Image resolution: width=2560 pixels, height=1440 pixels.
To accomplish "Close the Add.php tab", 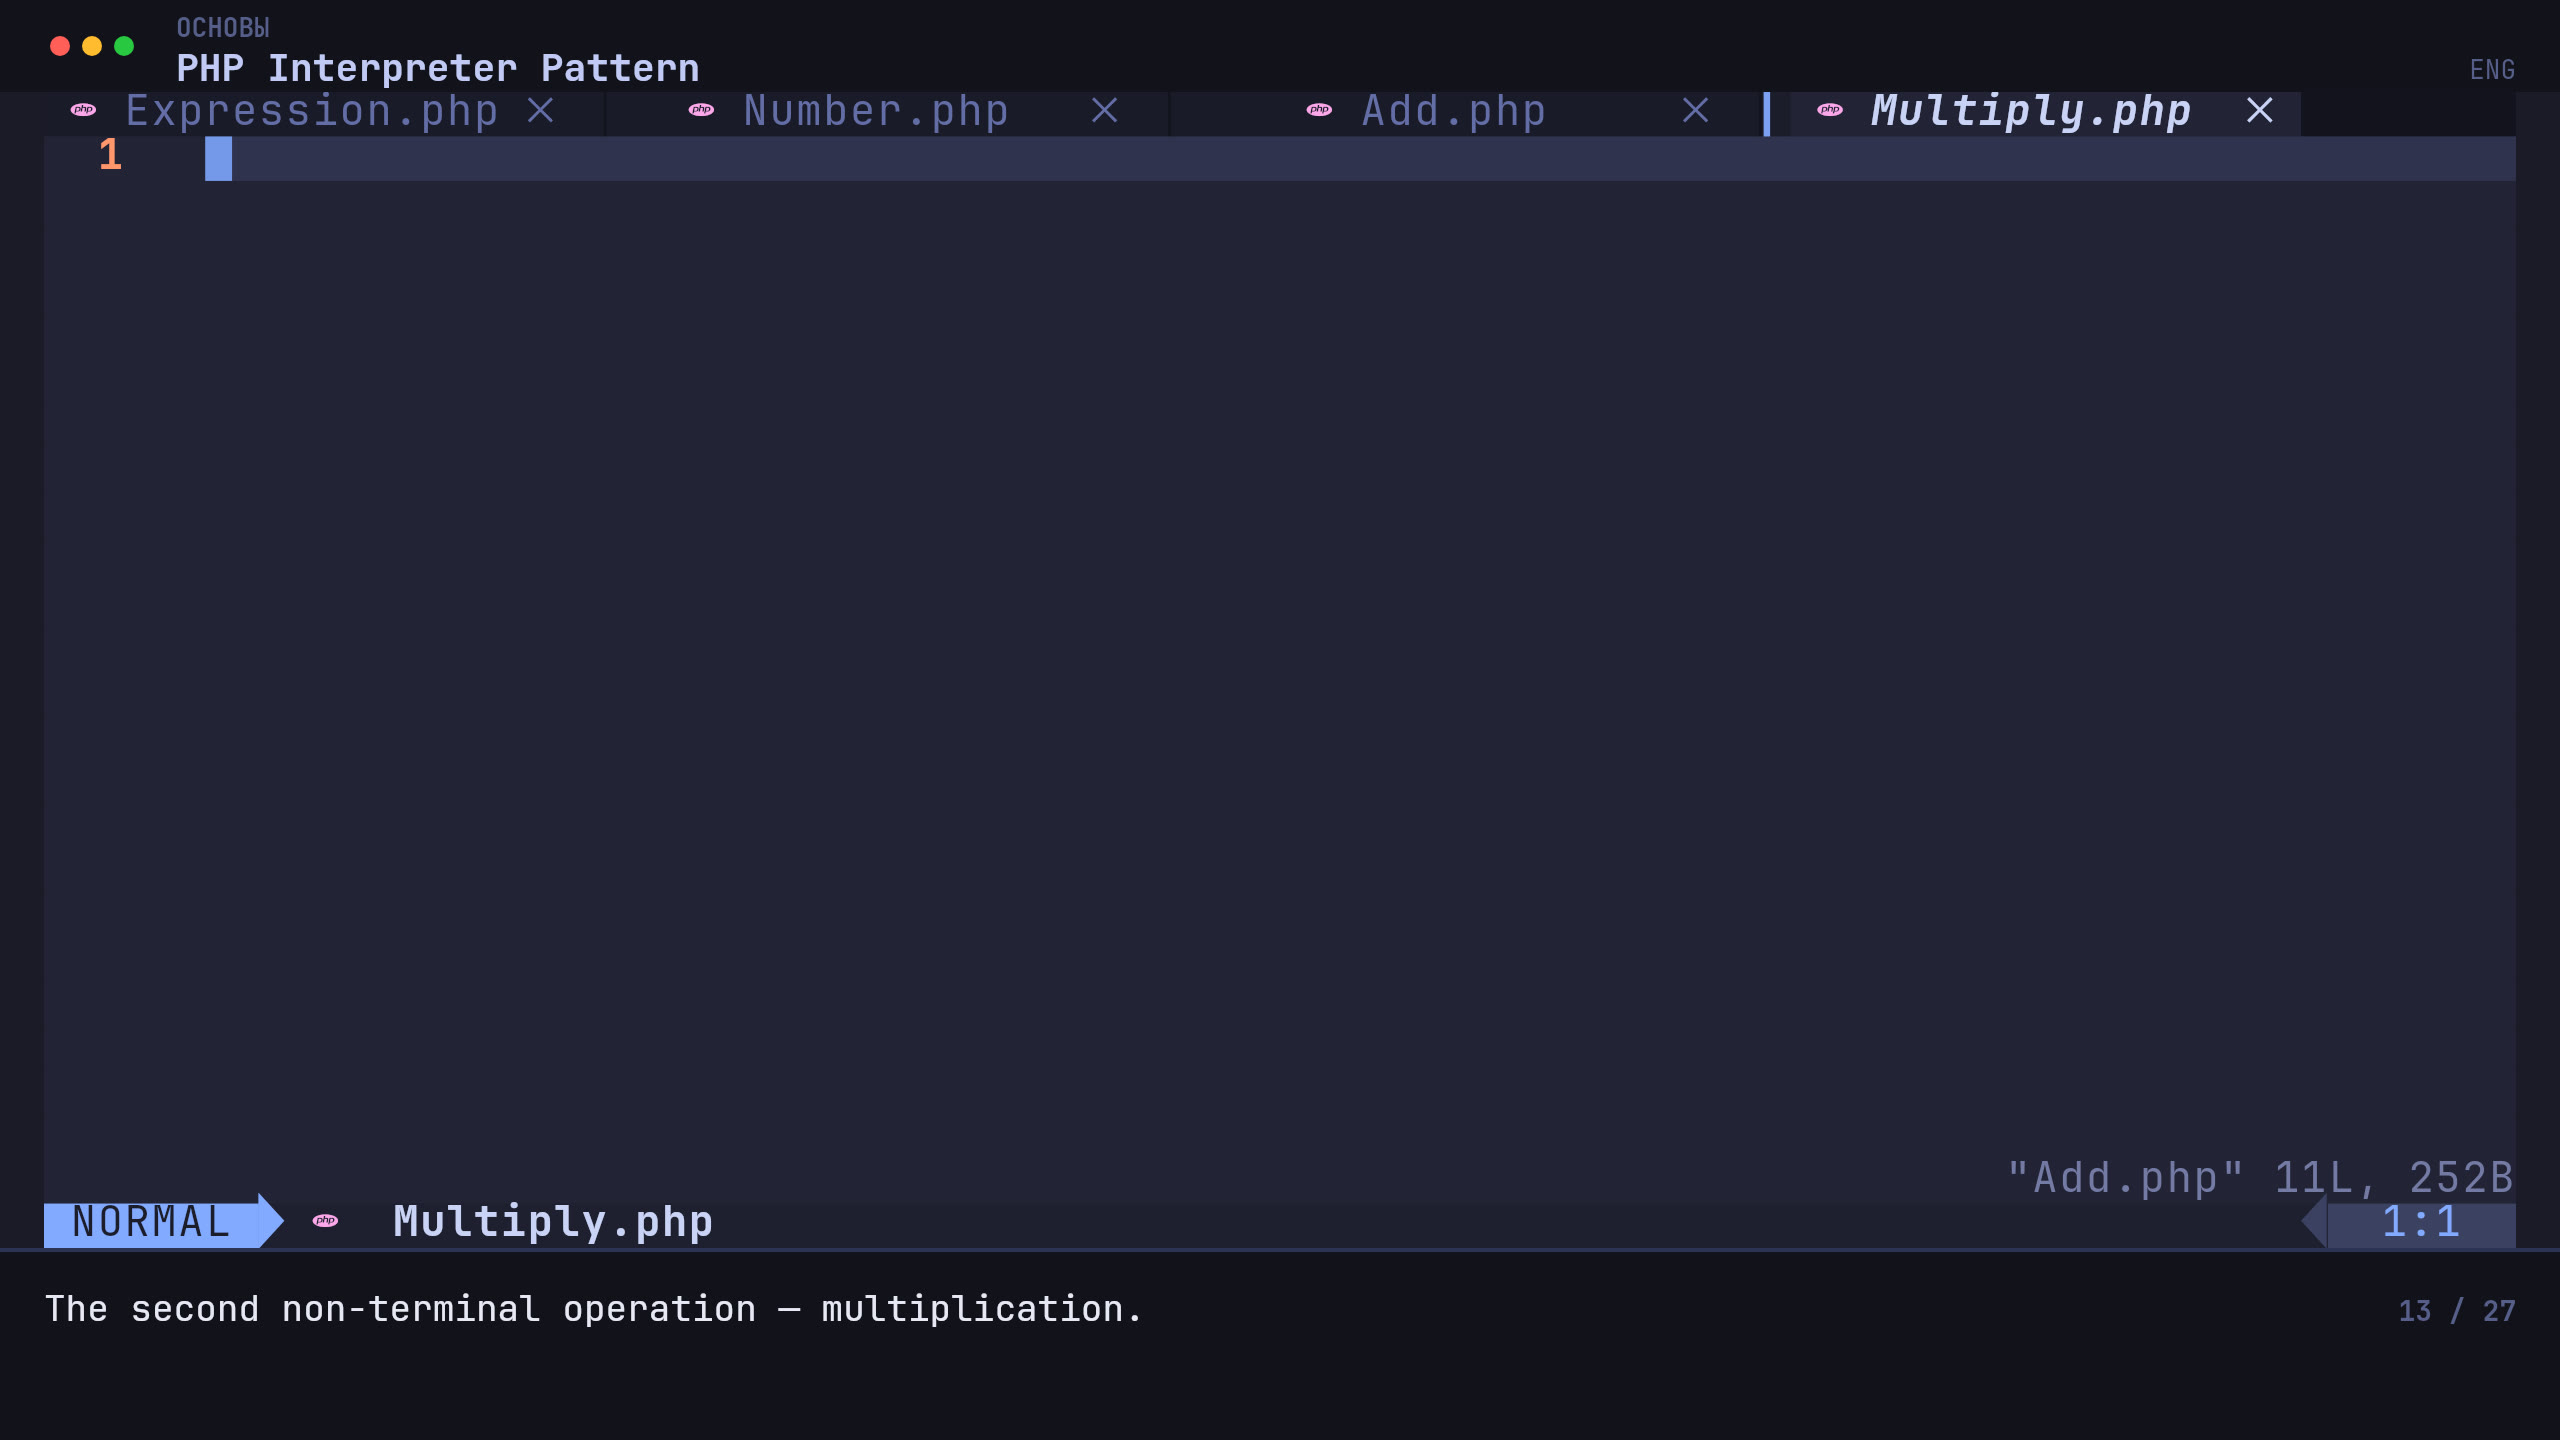I will [1695, 110].
